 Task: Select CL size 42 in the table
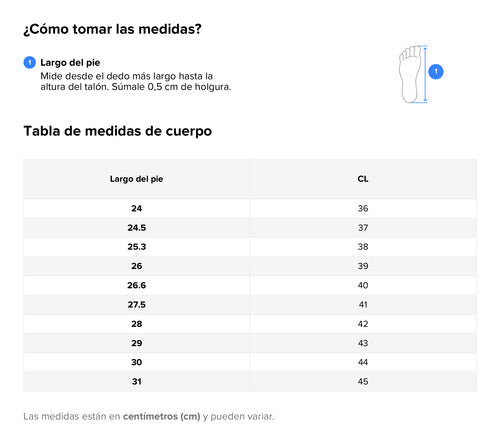363,324
